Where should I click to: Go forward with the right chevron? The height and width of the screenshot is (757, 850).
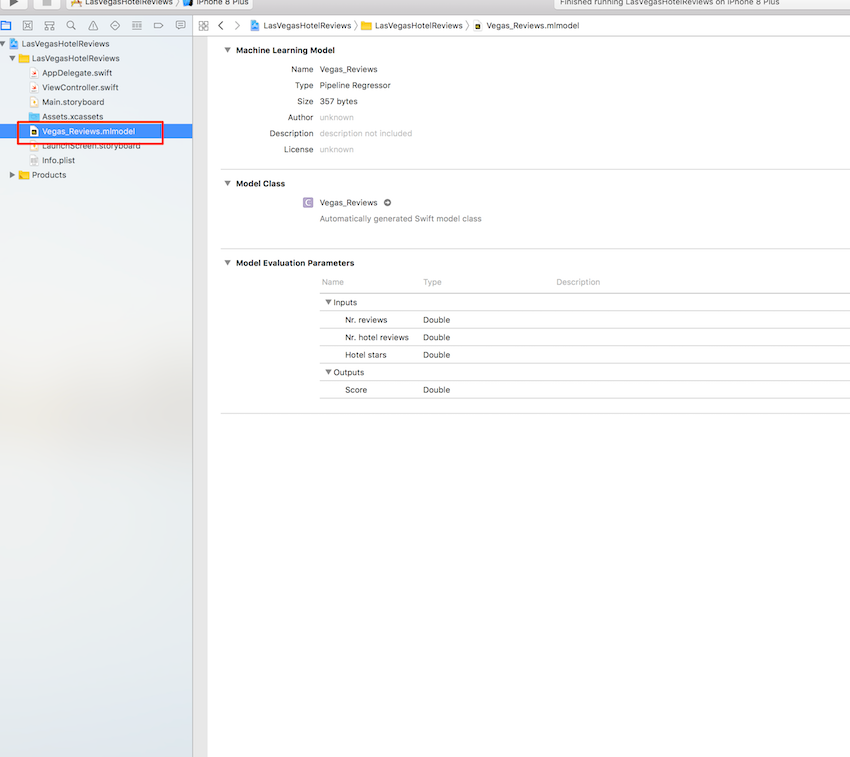point(237,25)
